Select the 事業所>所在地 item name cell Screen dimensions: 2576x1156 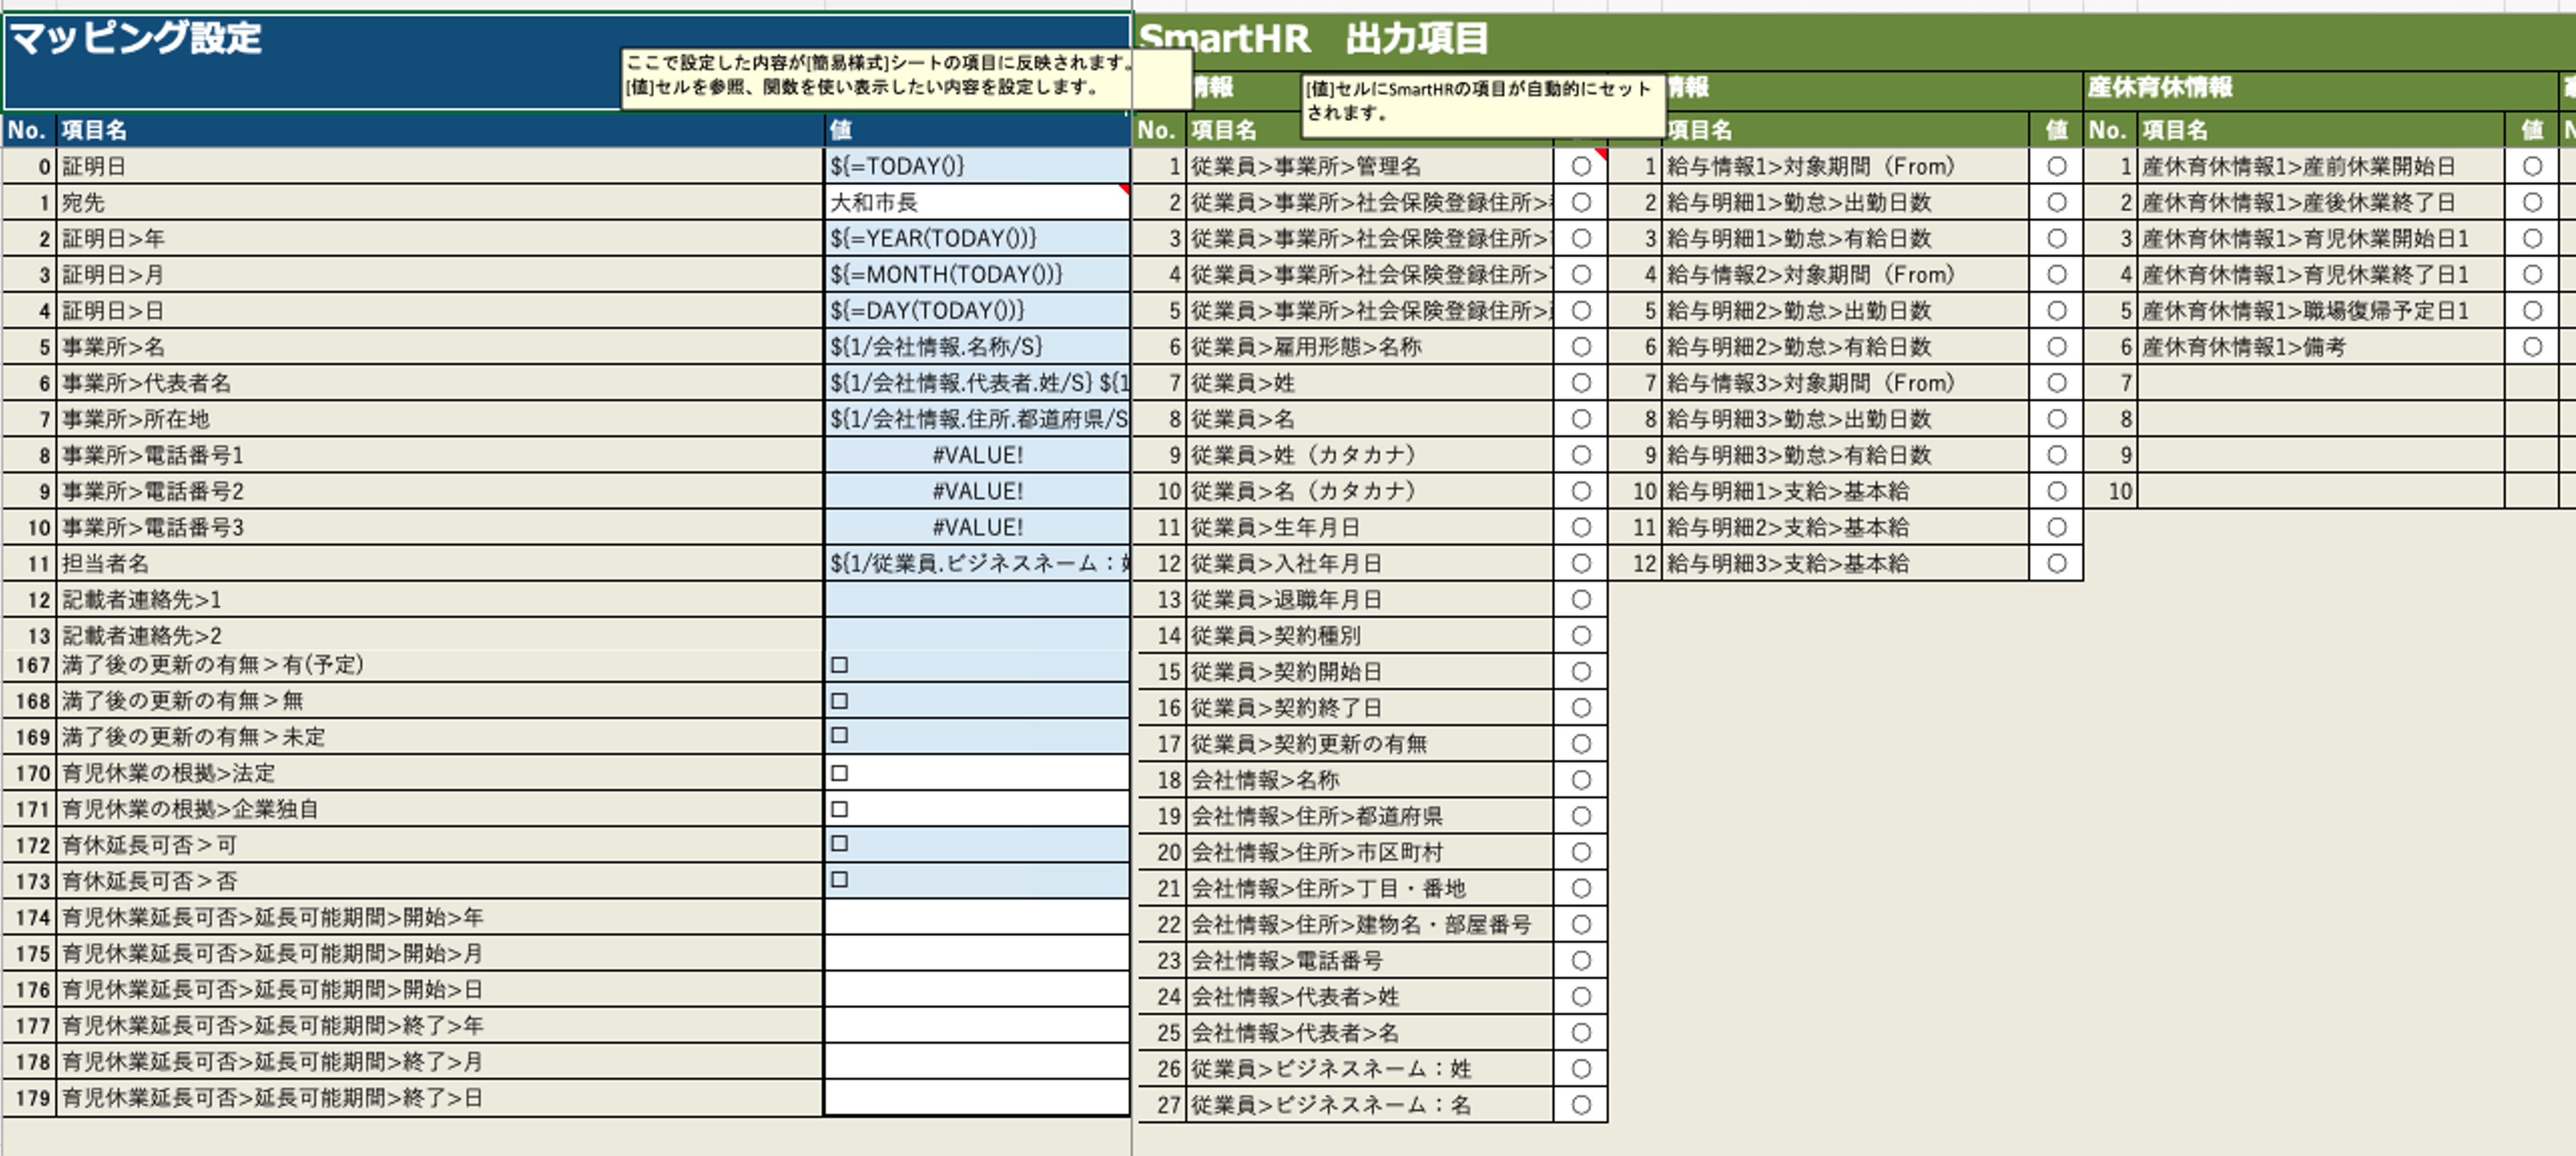[440, 418]
